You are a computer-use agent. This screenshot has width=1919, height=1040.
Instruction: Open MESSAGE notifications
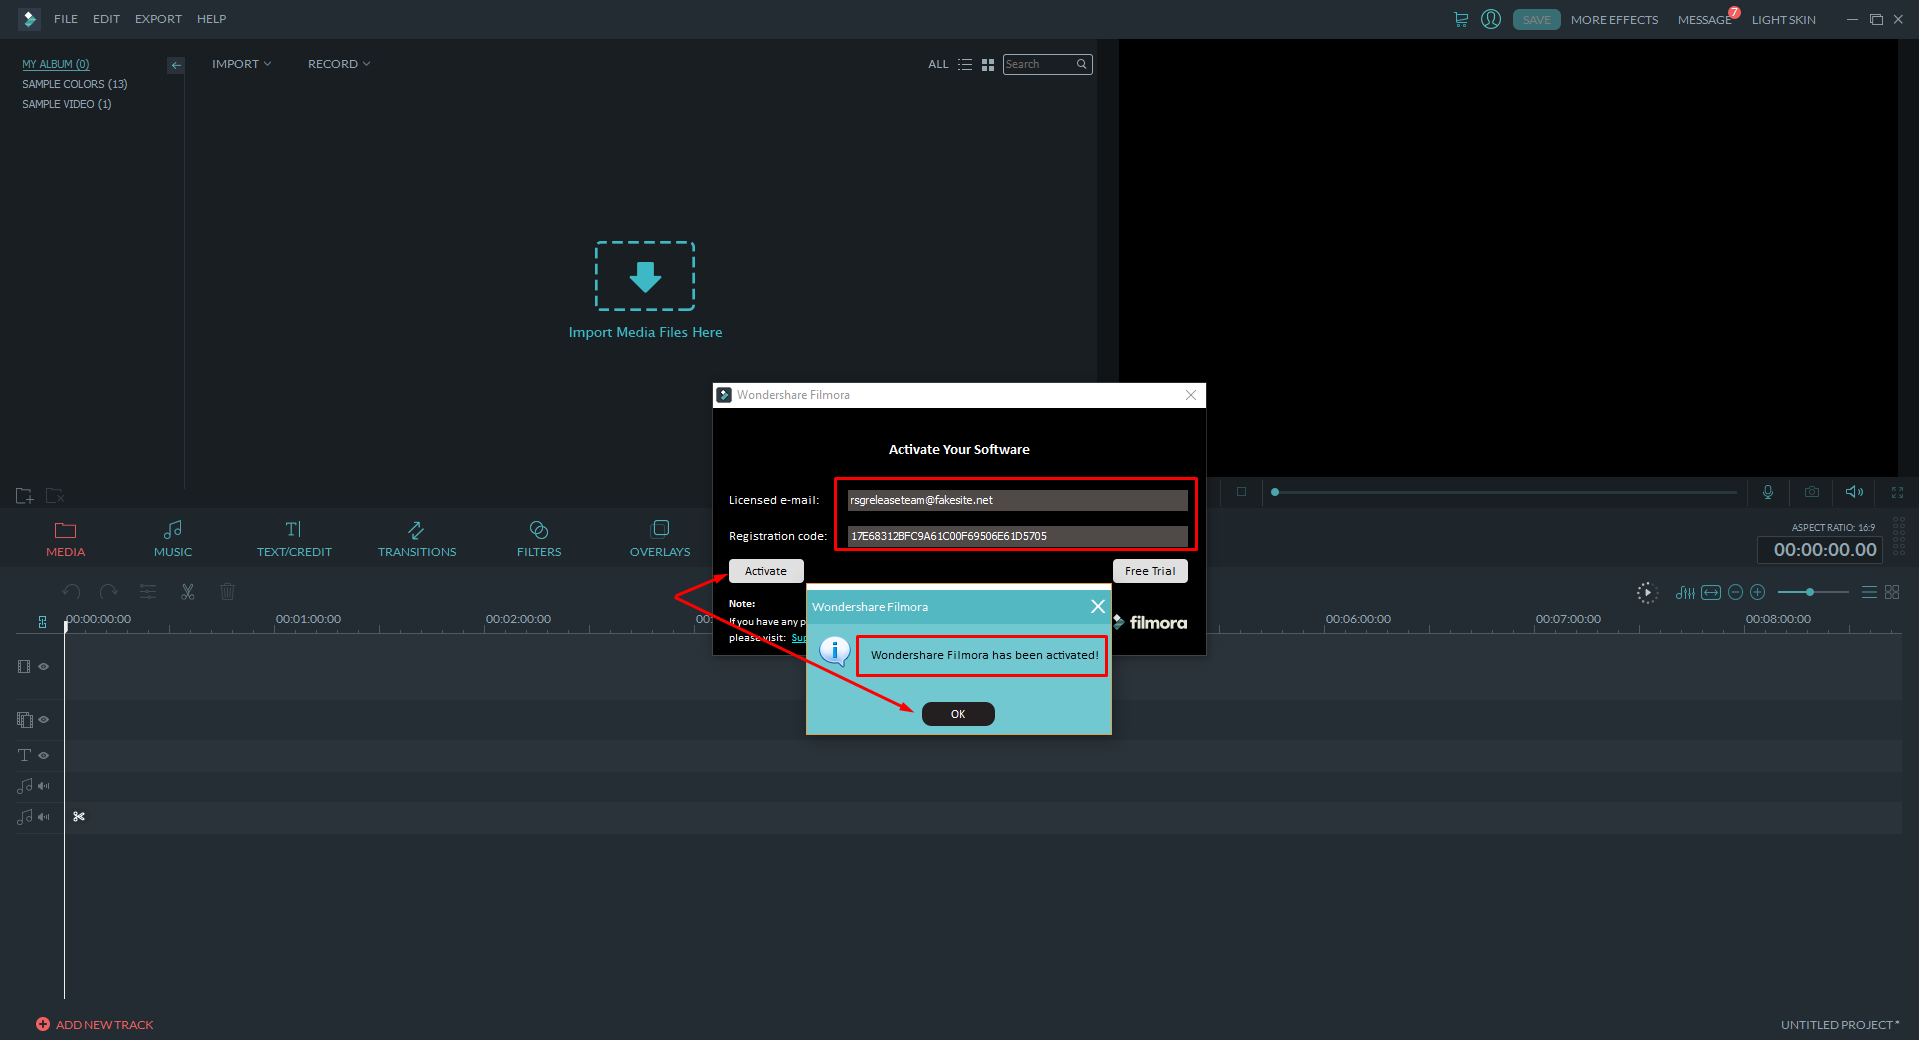[1705, 20]
